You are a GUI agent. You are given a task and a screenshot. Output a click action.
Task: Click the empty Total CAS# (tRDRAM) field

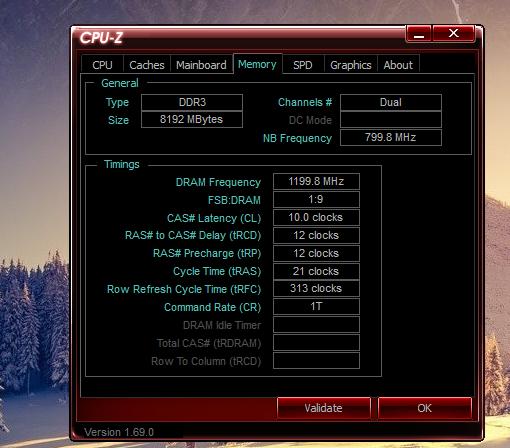316,343
